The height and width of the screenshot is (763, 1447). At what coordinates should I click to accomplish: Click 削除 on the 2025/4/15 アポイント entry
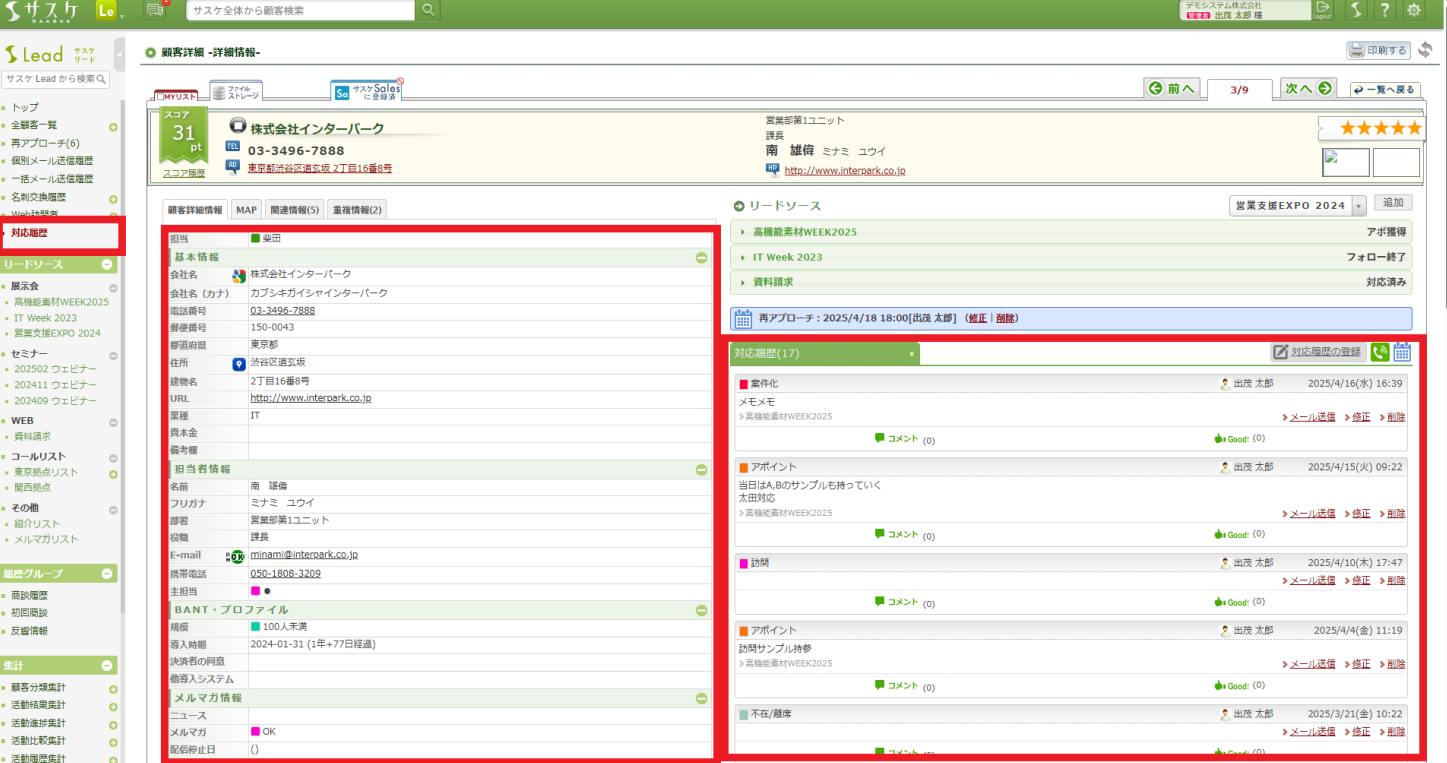click(x=1396, y=513)
